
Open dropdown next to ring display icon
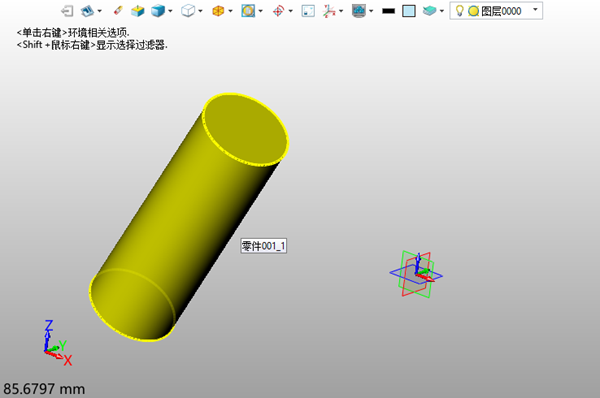261,11
